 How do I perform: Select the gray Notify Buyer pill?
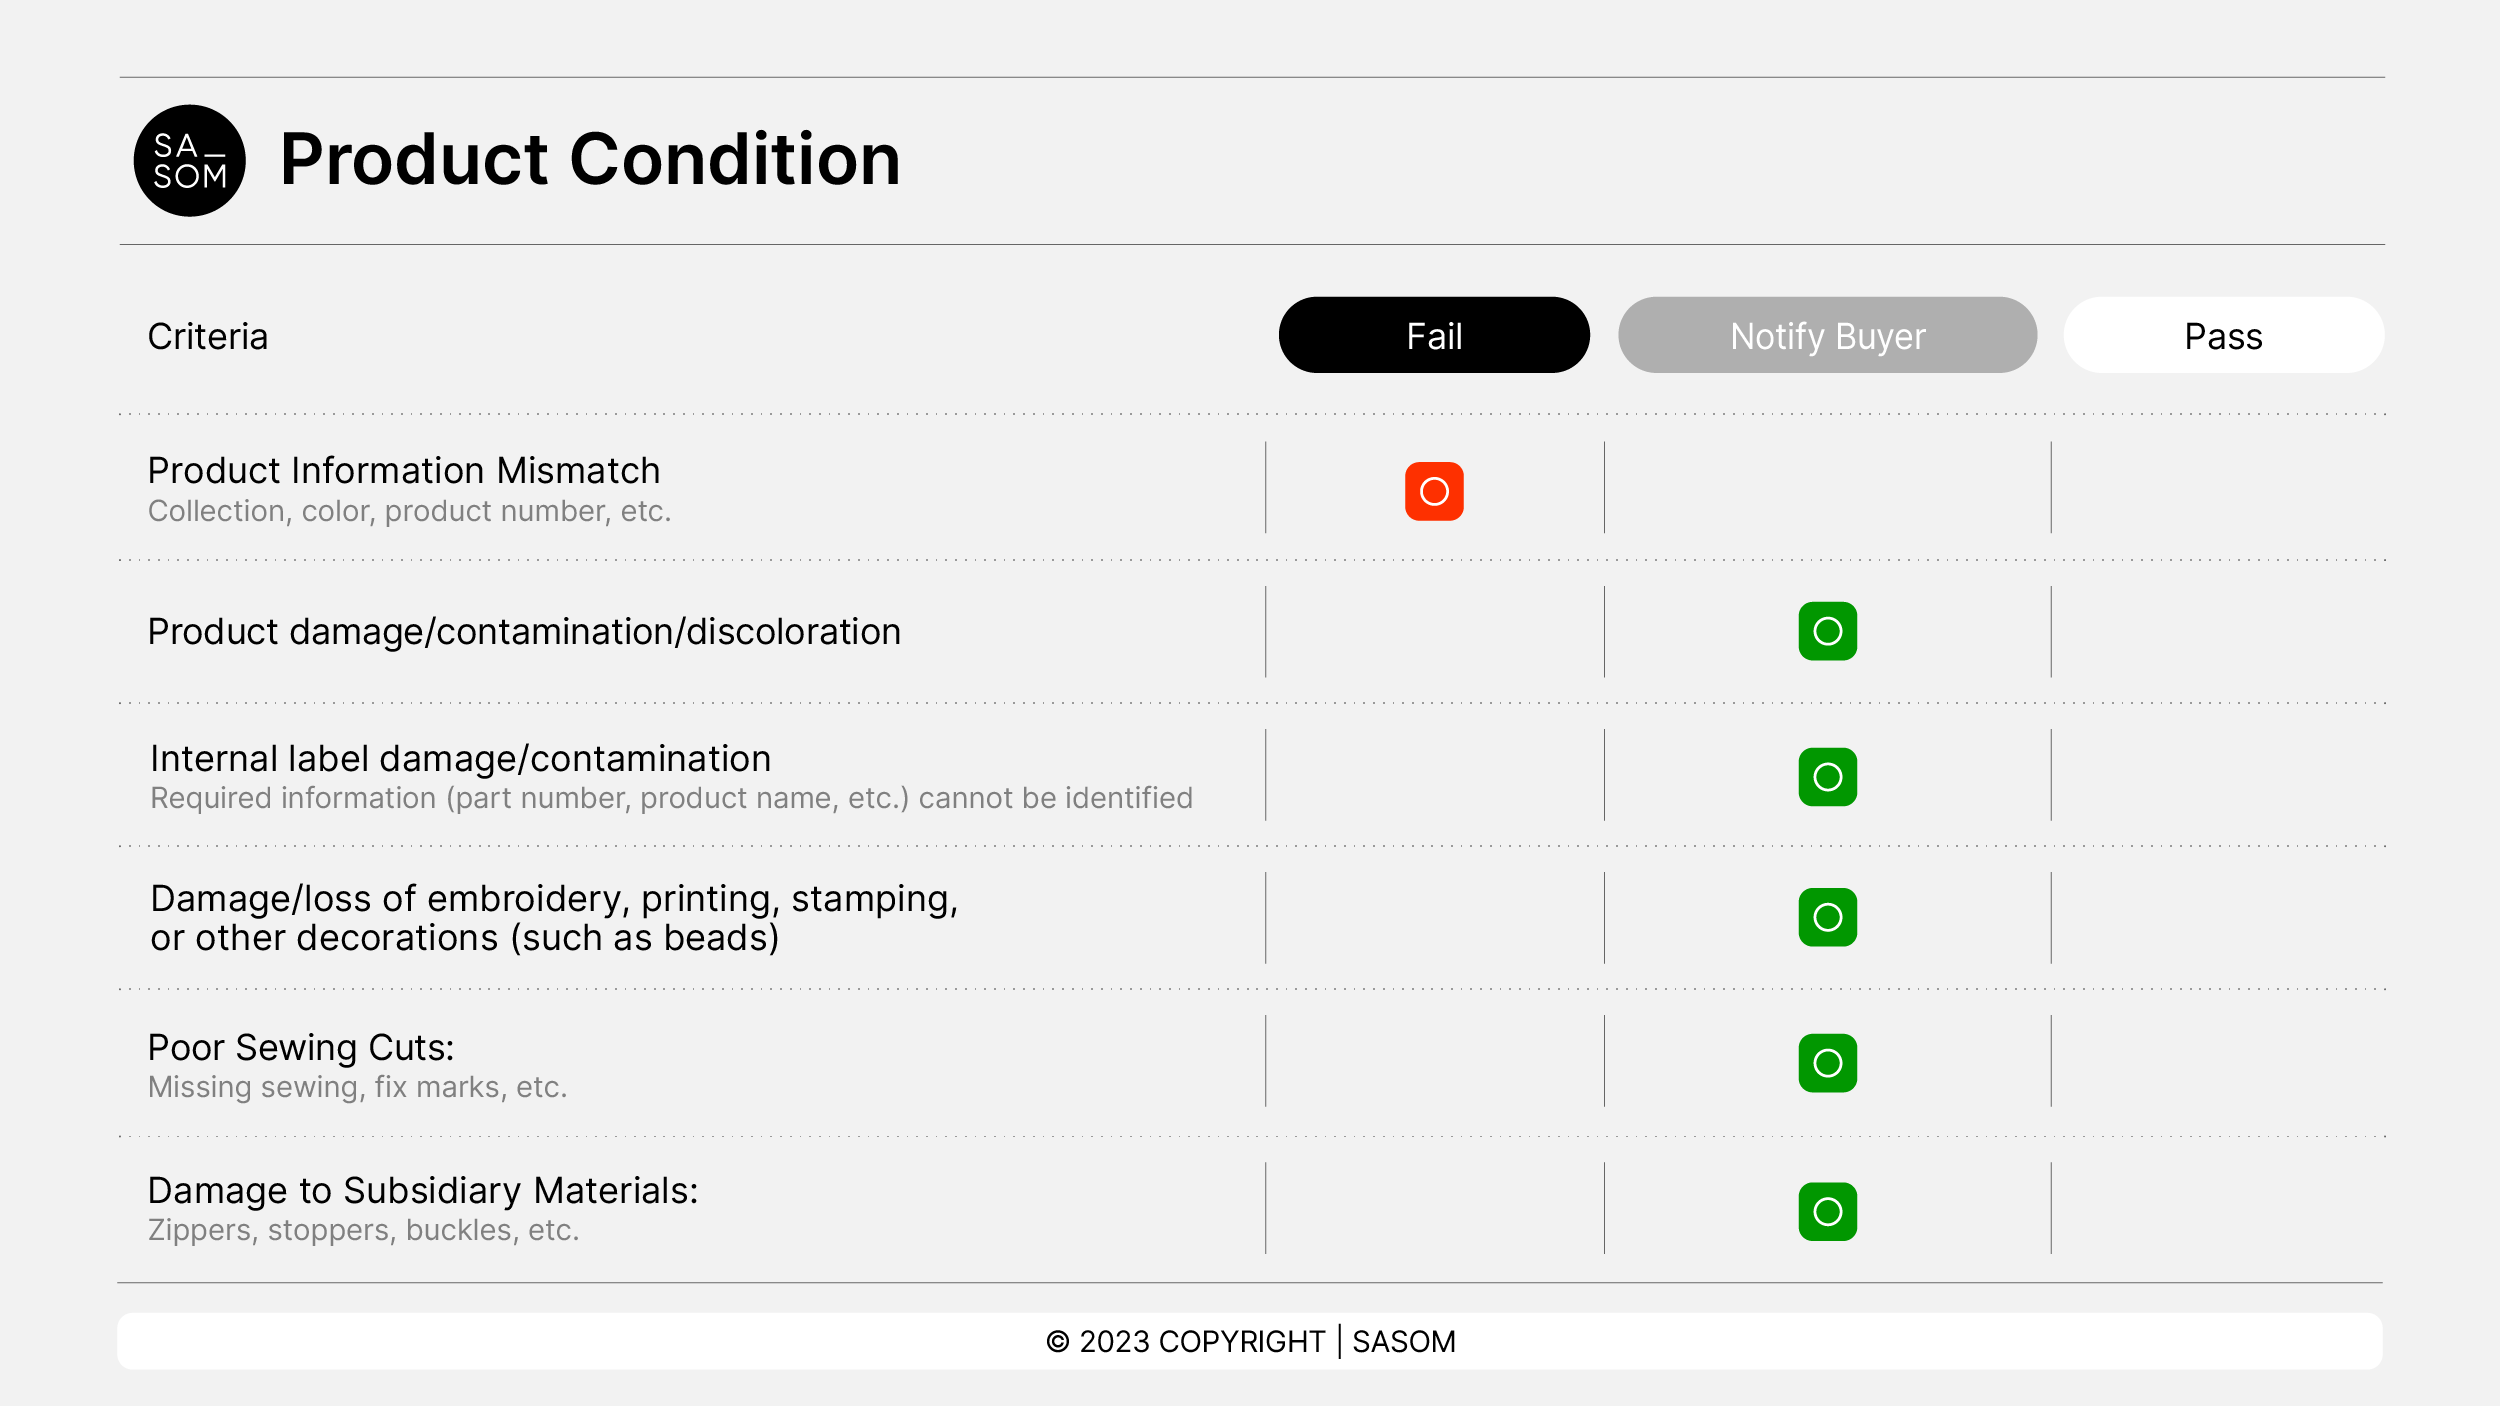1827,336
